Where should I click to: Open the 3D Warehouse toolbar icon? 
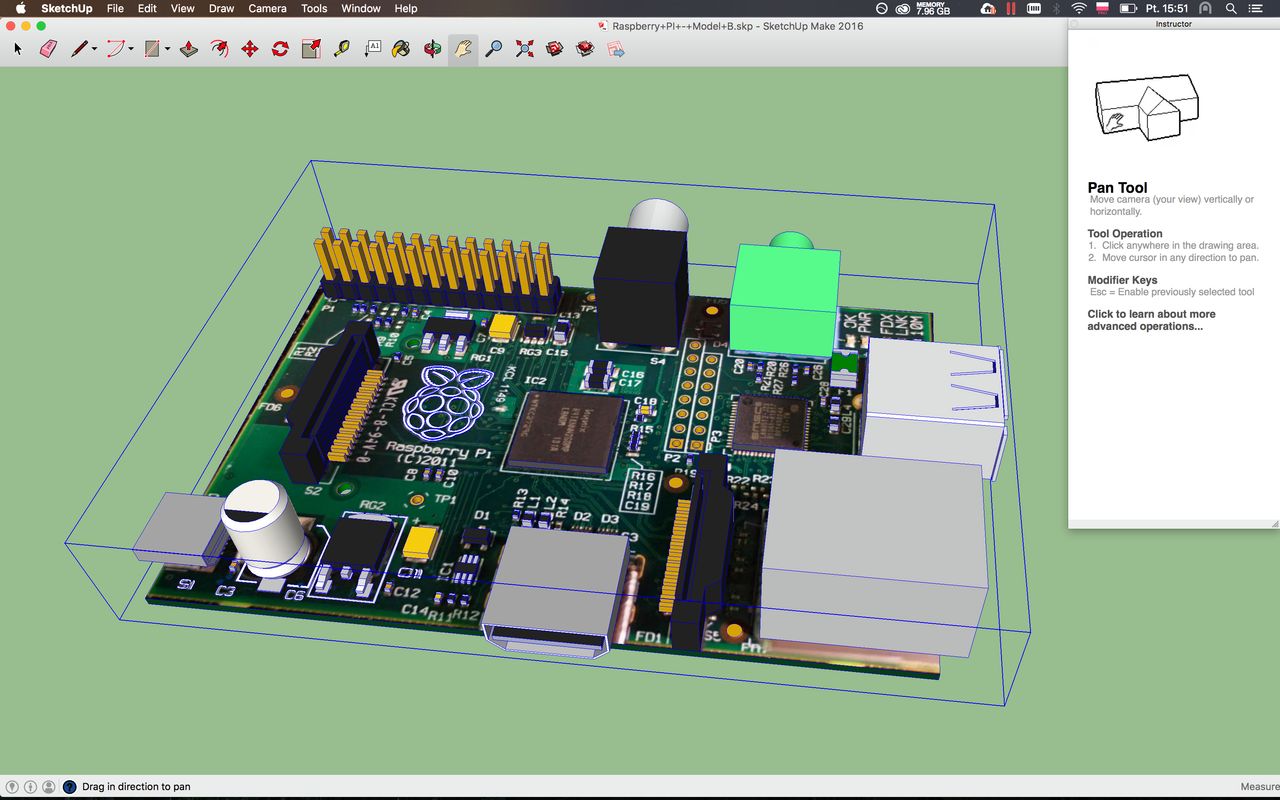pyautogui.click(x=555, y=49)
